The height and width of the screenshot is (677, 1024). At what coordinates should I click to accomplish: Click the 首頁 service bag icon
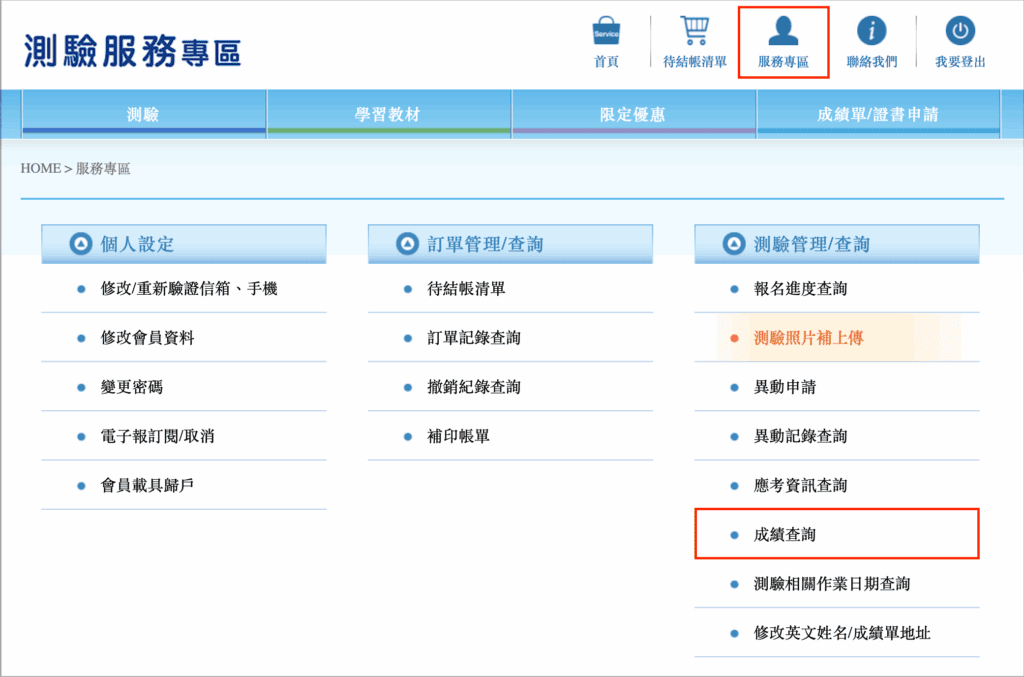(x=606, y=32)
